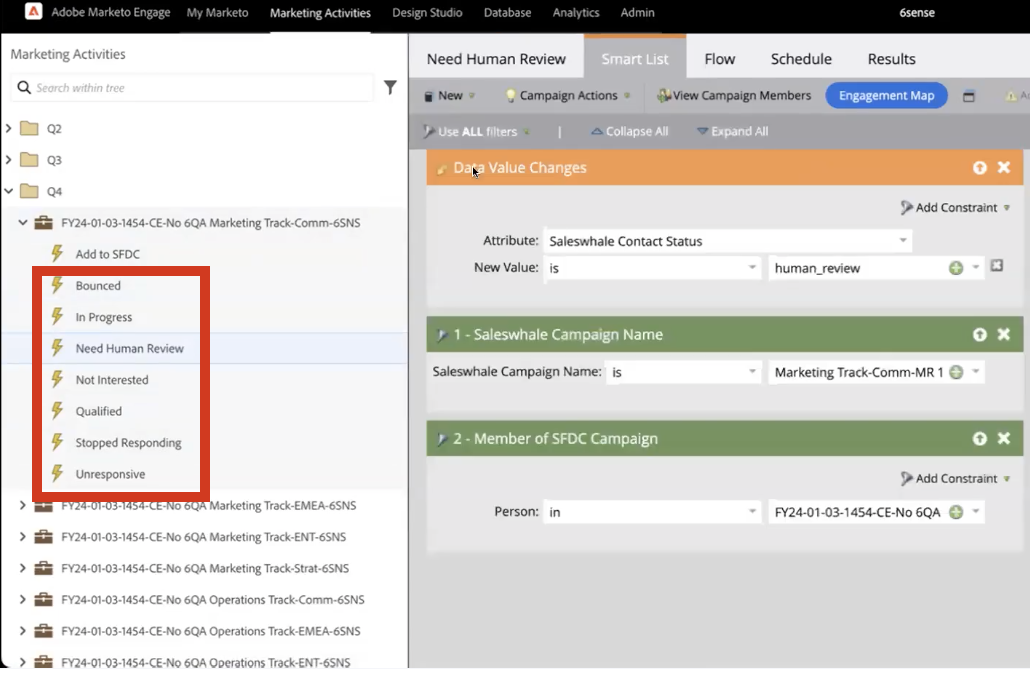The image size is (1030, 676).
Task: Open the Use ALL filters dropdown
Action: [x=478, y=131]
